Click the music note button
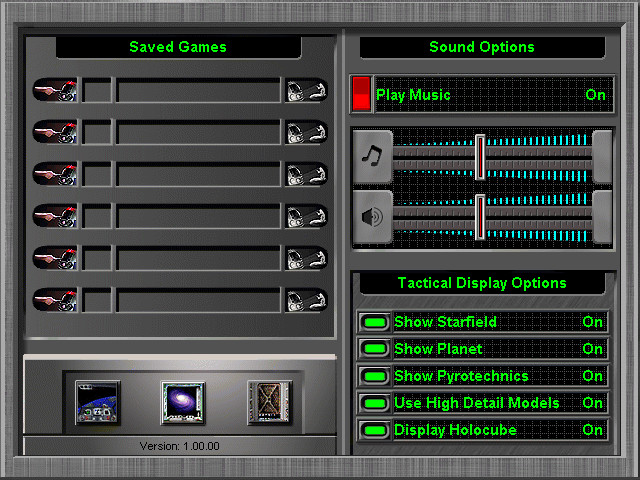 click(372, 157)
